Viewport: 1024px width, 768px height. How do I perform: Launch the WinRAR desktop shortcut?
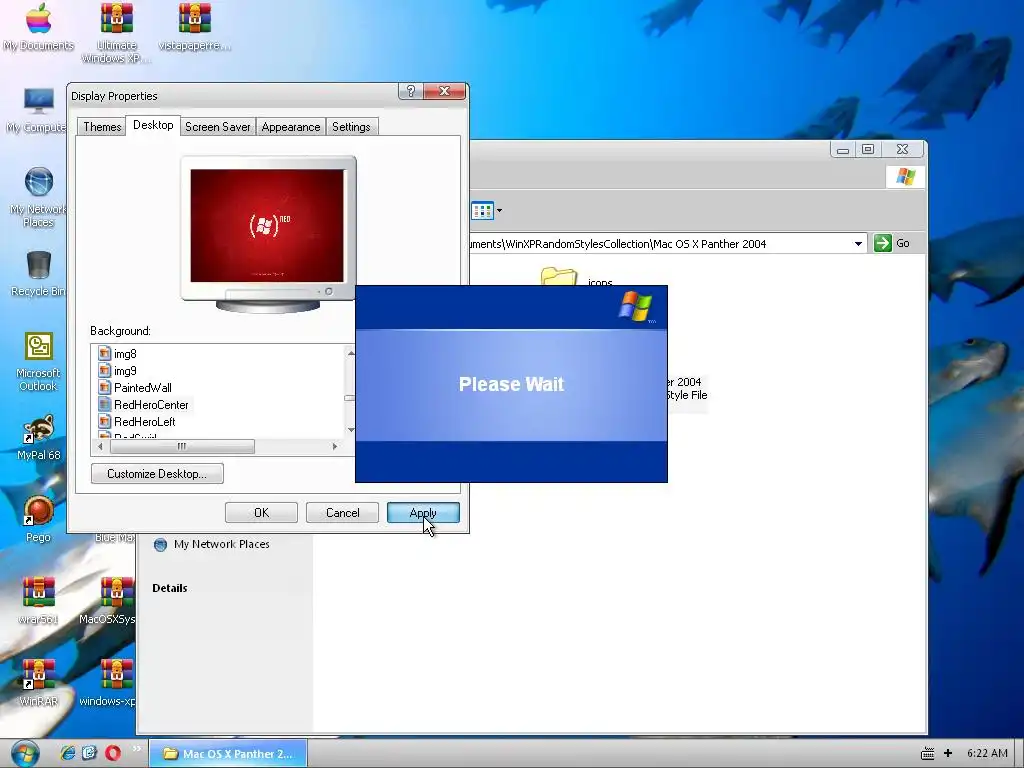pyautogui.click(x=38, y=683)
